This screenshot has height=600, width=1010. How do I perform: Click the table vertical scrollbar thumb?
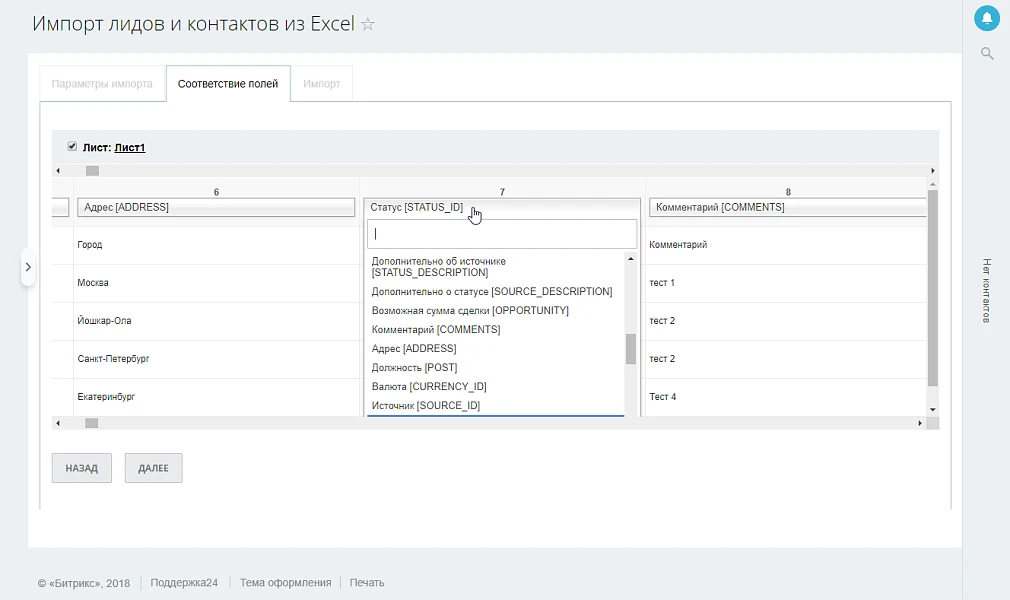point(933,288)
